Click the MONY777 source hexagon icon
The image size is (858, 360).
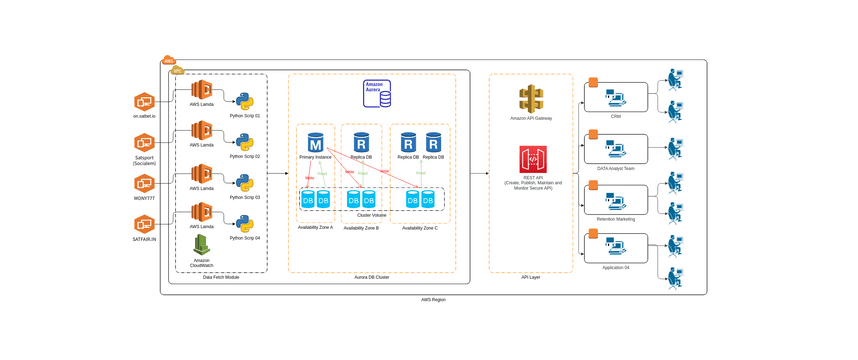[144, 183]
